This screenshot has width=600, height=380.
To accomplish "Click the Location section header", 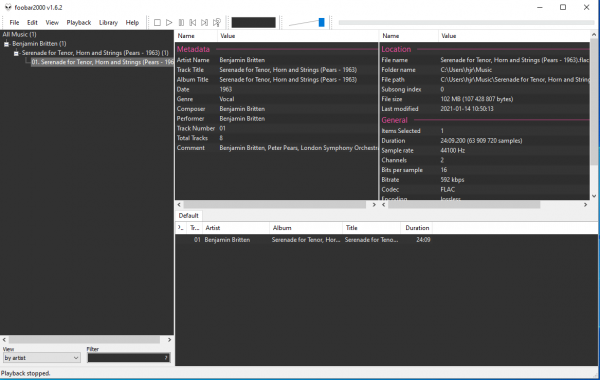I will point(396,49).
